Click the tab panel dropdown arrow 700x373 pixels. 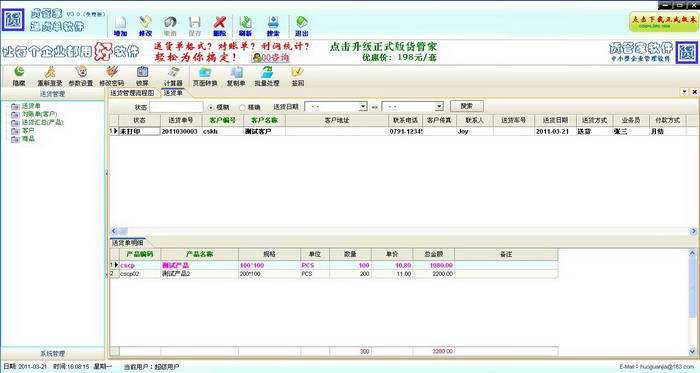click(x=684, y=91)
